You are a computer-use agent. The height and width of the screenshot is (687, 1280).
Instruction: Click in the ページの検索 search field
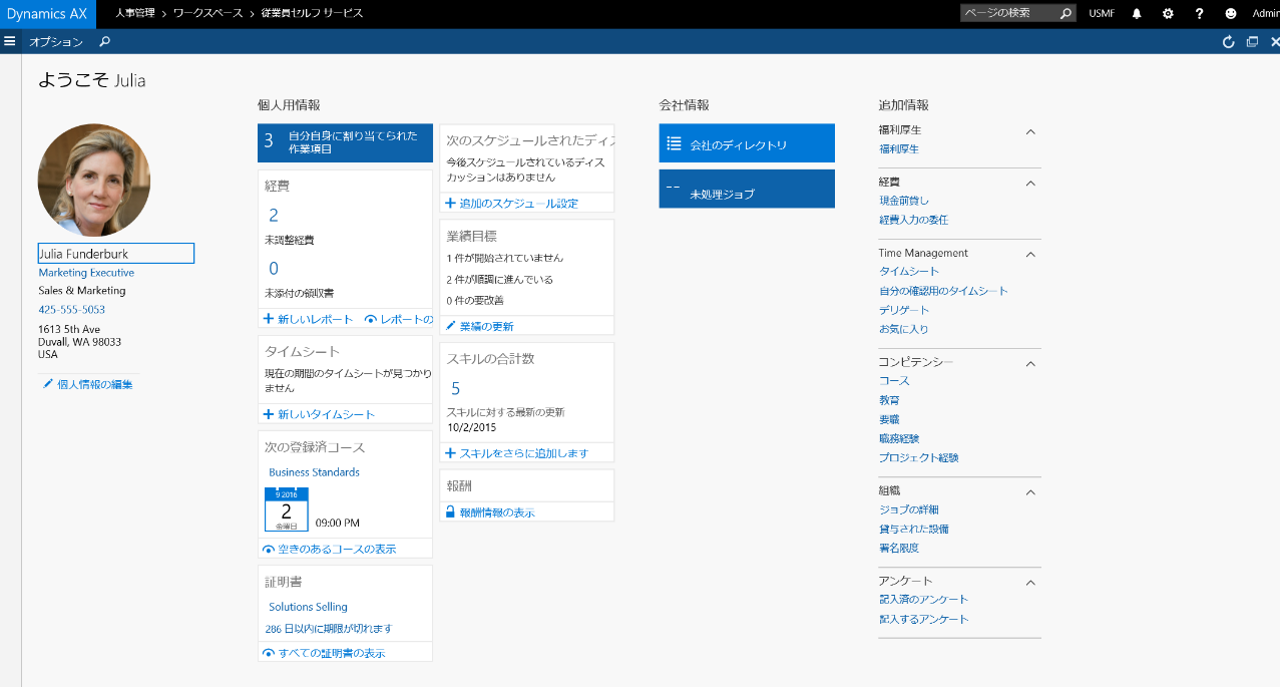[x=1008, y=14]
